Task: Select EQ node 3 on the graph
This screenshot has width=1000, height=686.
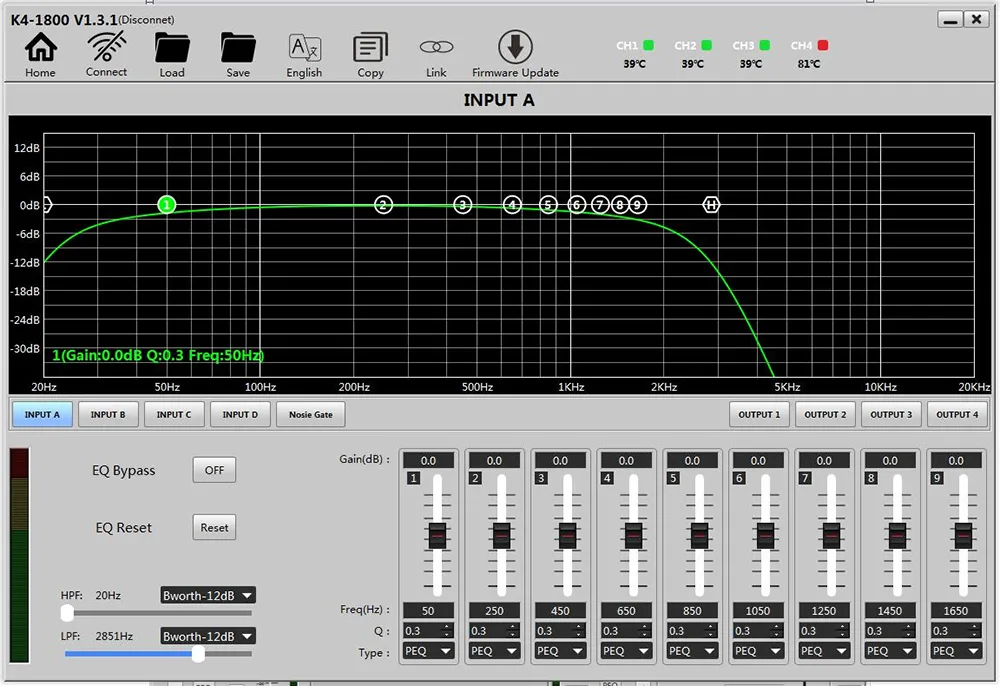Action: pos(462,205)
